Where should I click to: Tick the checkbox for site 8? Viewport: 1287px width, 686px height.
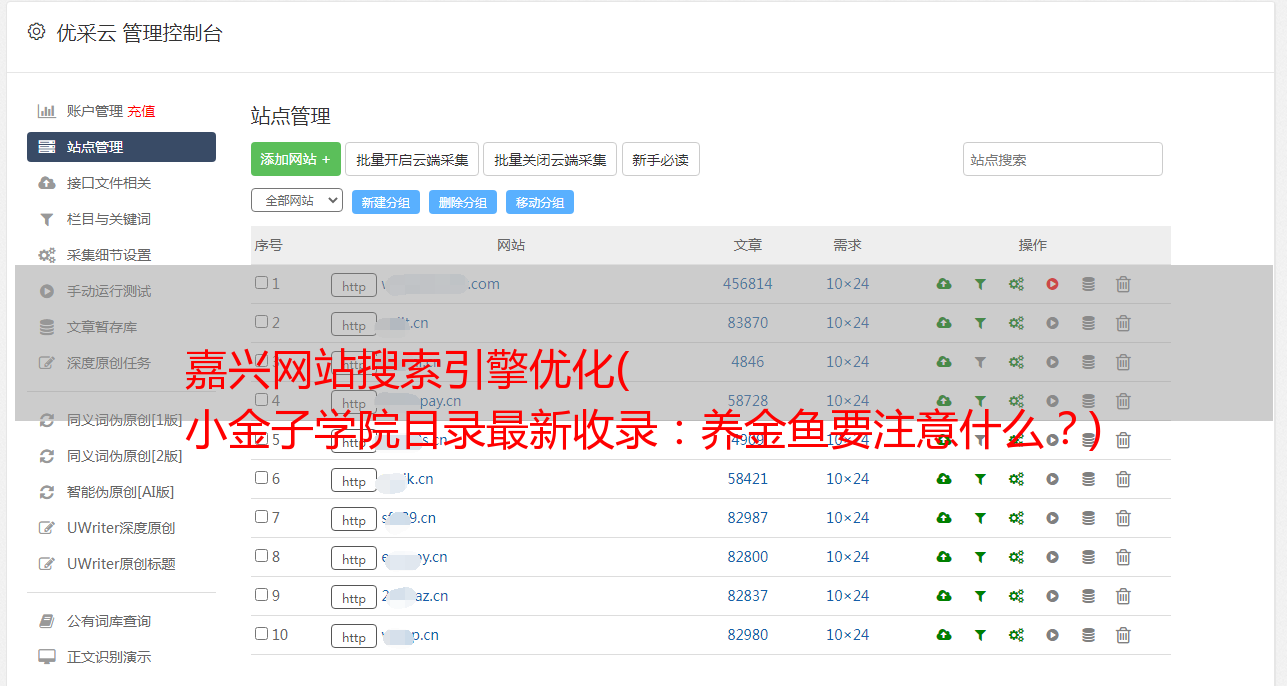(x=261, y=556)
